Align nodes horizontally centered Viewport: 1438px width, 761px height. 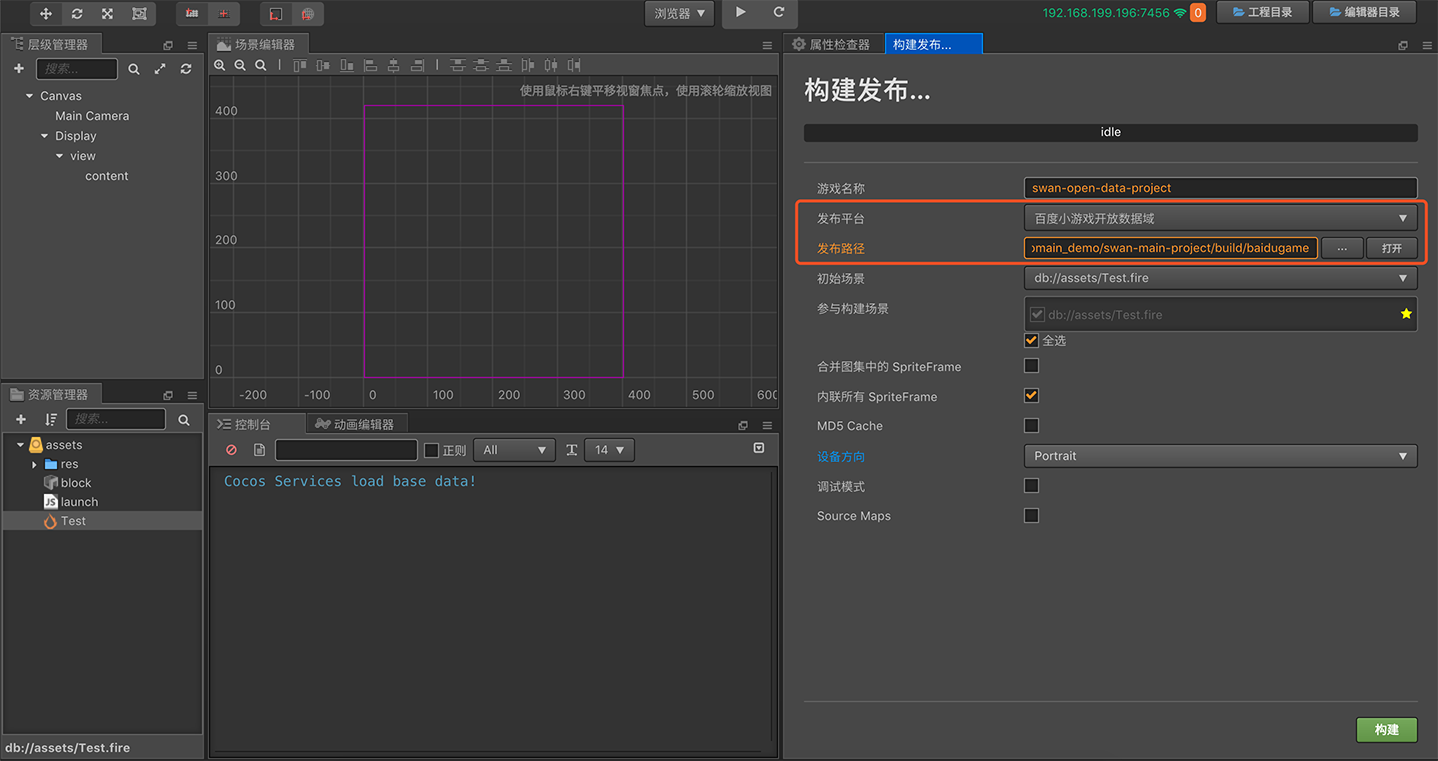click(394, 65)
